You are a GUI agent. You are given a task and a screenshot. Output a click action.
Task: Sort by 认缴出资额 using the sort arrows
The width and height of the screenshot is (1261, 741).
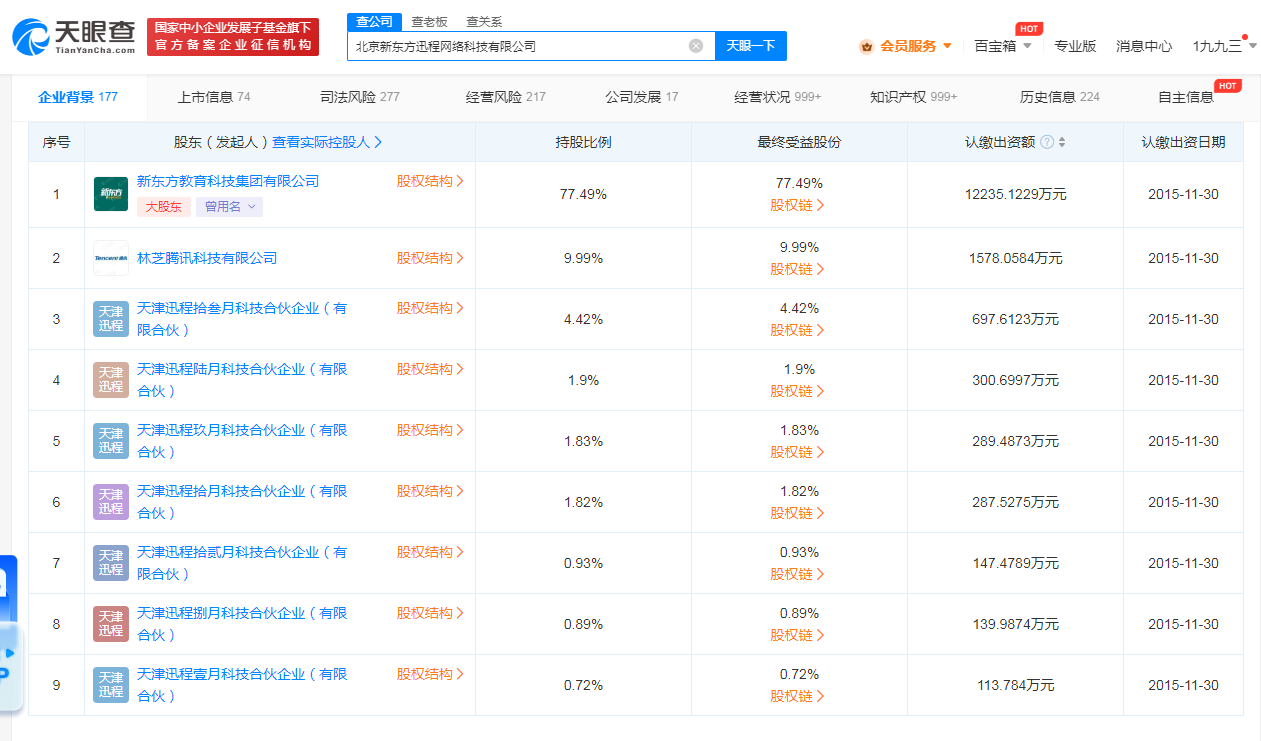click(1062, 143)
